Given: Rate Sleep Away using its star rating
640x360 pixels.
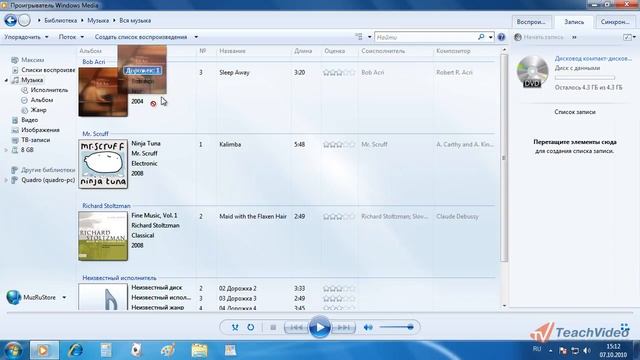Looking at the screenshot, I should (339, 73).
